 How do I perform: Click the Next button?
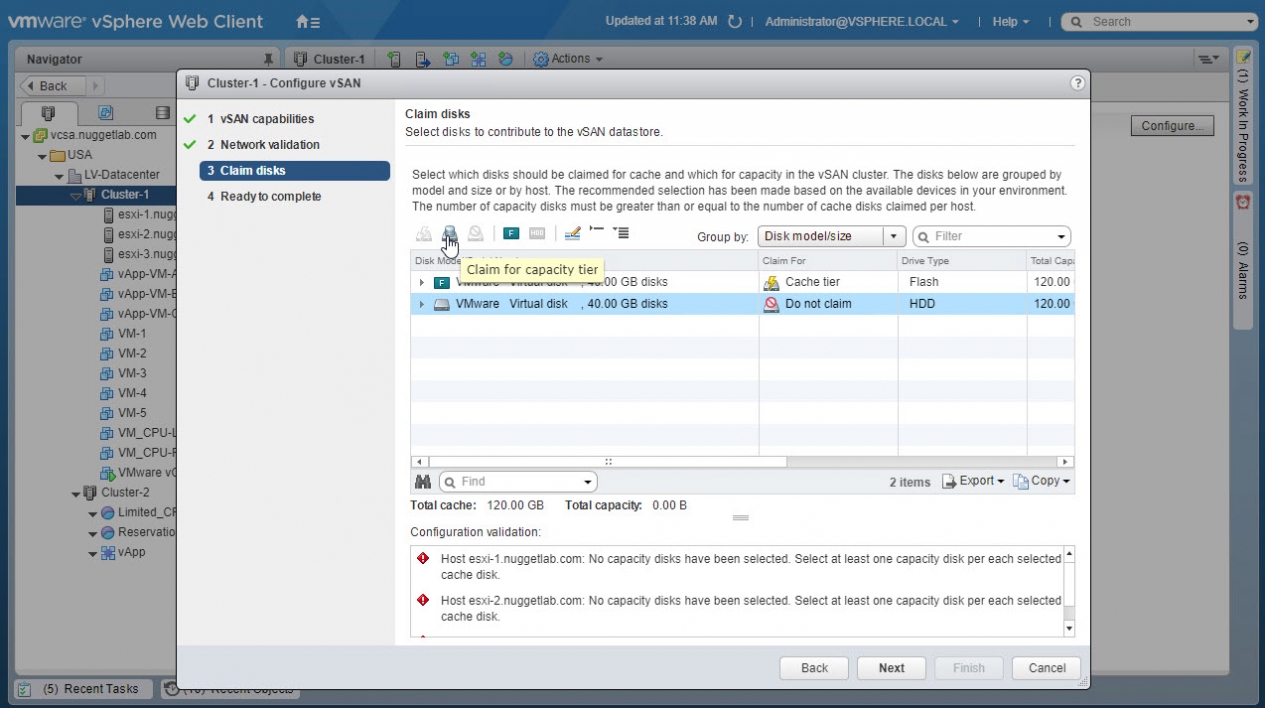click(x=891, y=668)
